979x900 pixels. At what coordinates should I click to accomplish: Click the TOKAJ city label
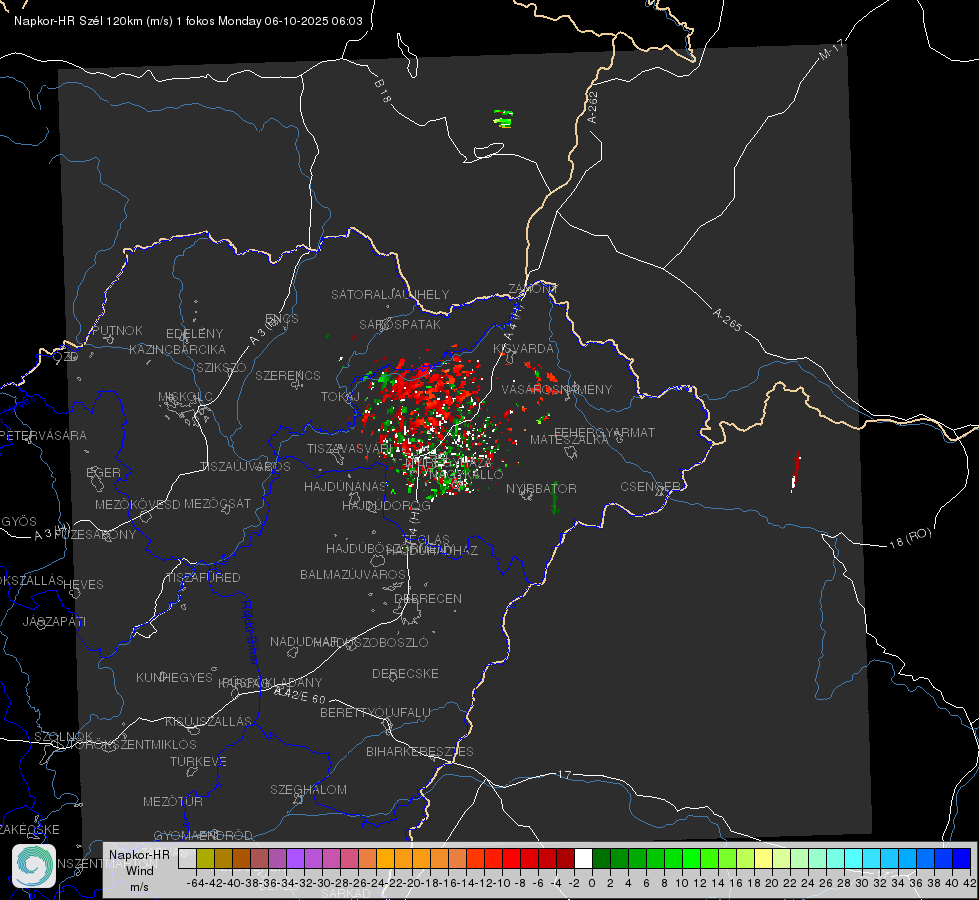pyautogui.click(x=340, y=397)
